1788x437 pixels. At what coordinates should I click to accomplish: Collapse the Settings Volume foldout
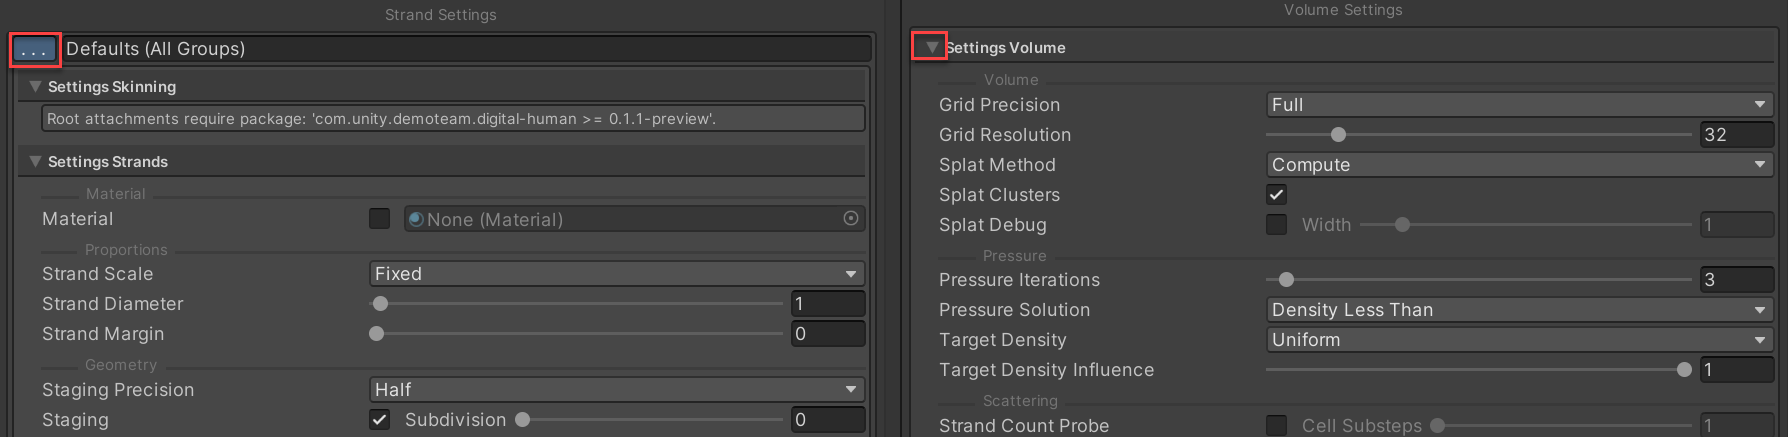932,47
